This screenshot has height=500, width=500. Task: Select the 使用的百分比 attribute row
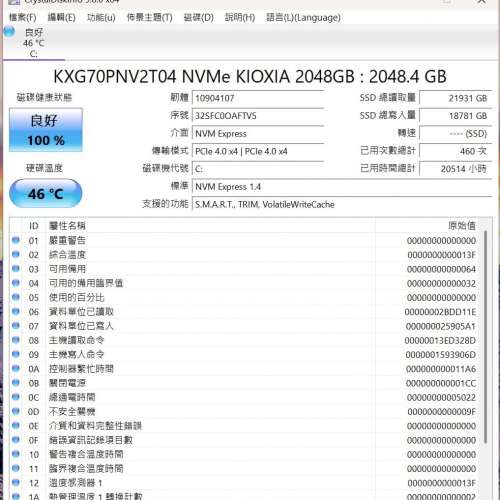coord(245,298)
